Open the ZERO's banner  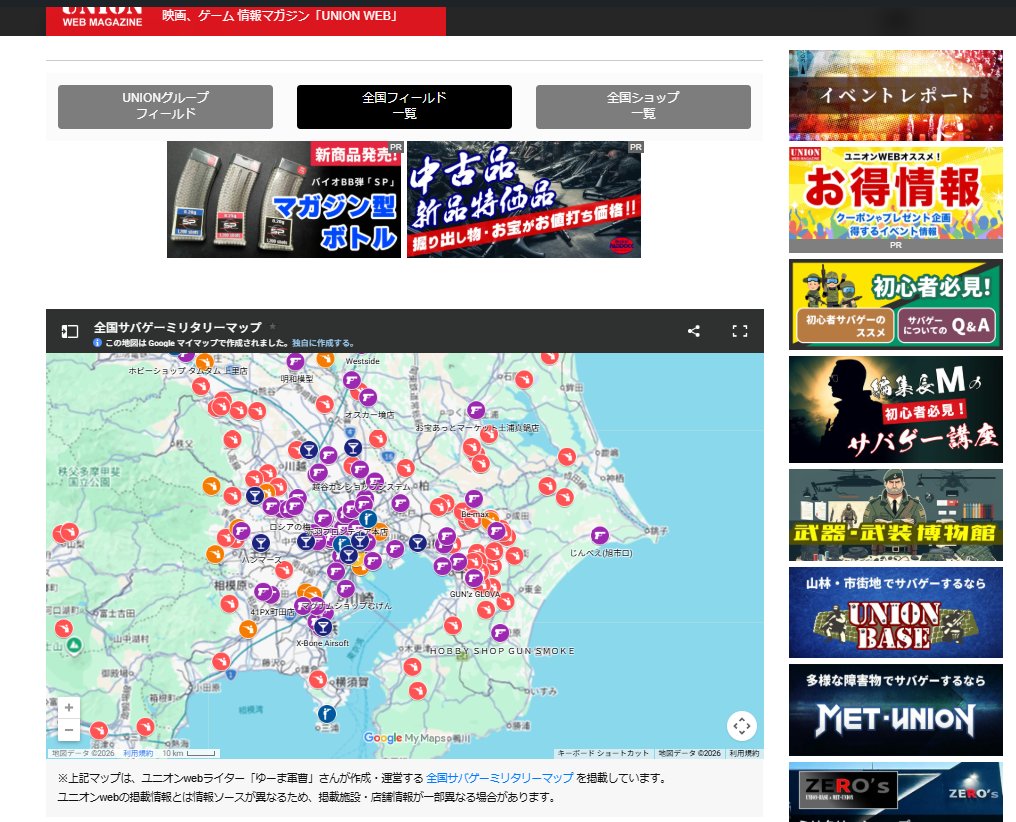coord(895,792)
